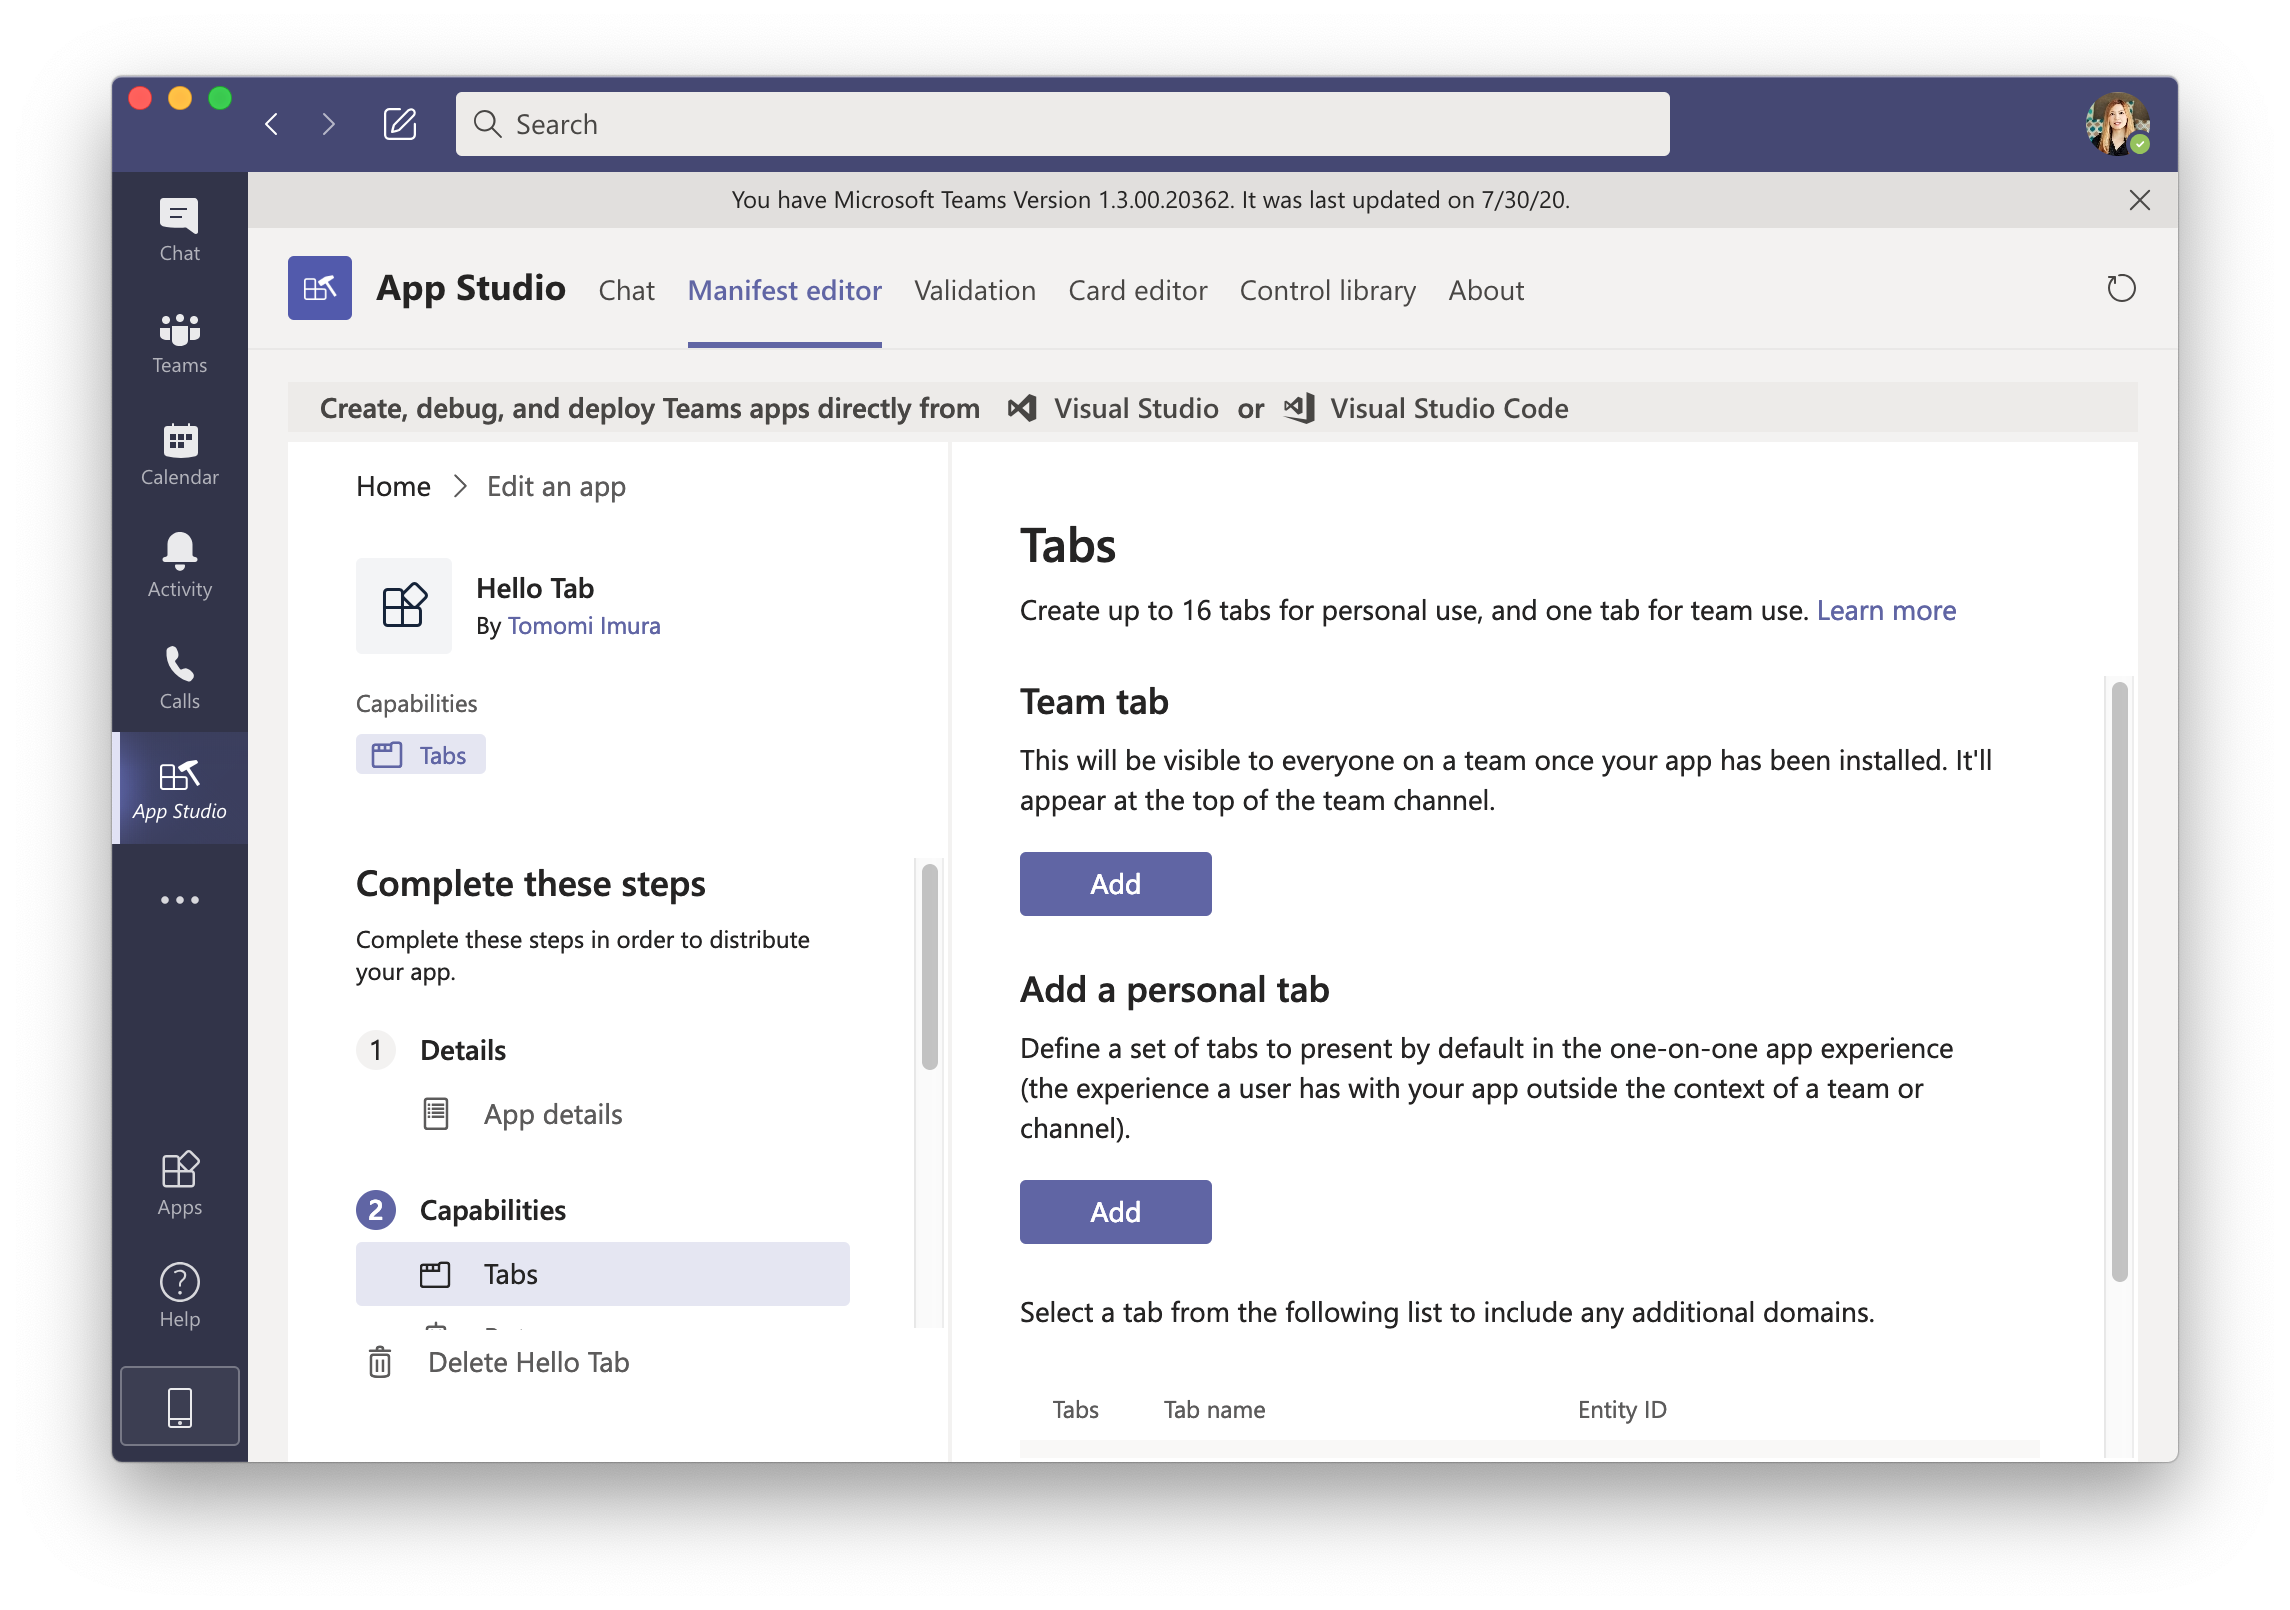Open the Control library
2290x1610 pixels.
click(1327, 290)
